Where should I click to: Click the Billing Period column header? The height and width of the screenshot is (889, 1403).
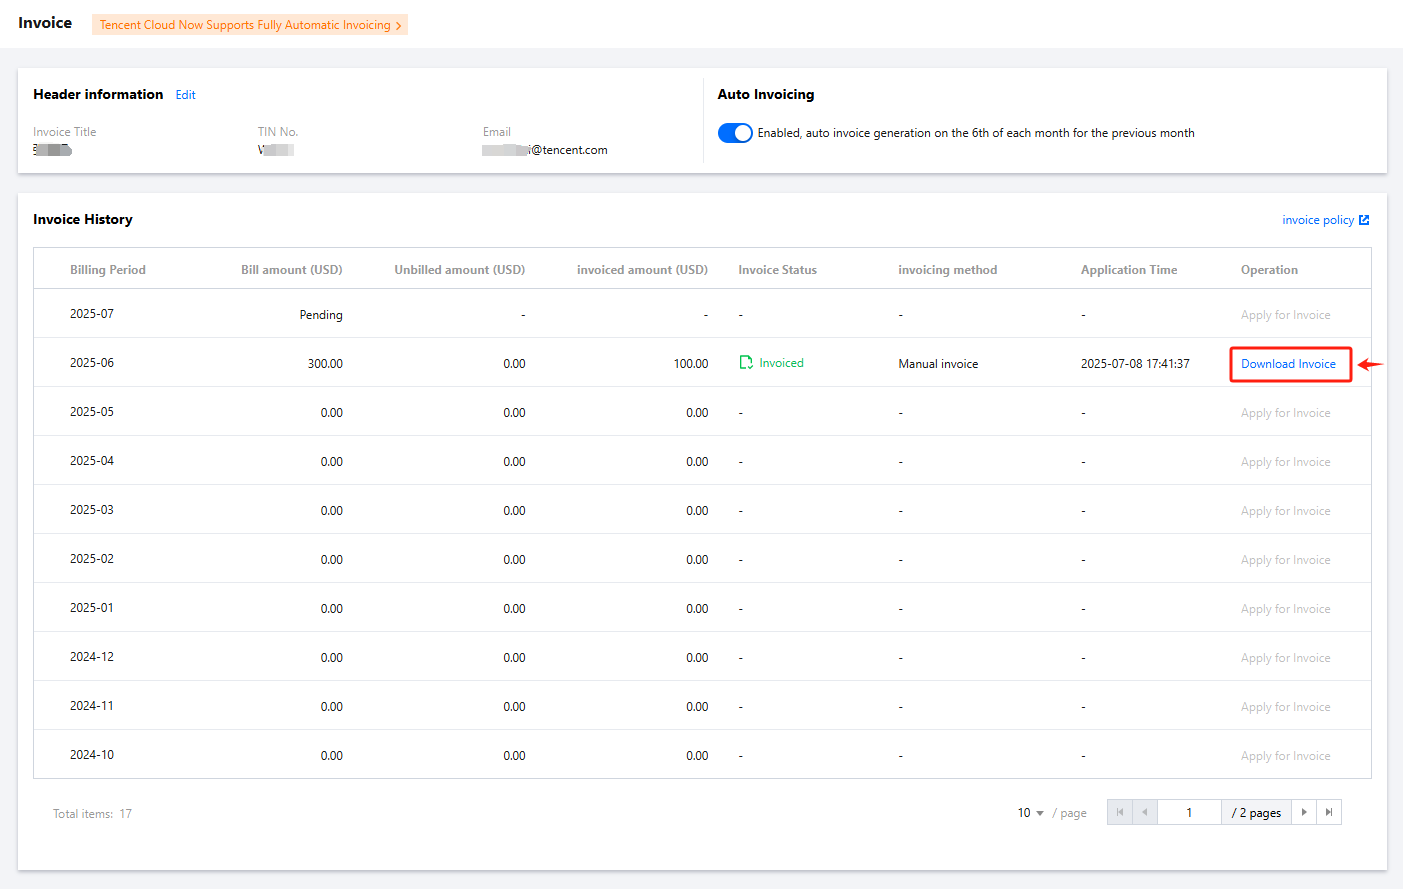point(108,270)
